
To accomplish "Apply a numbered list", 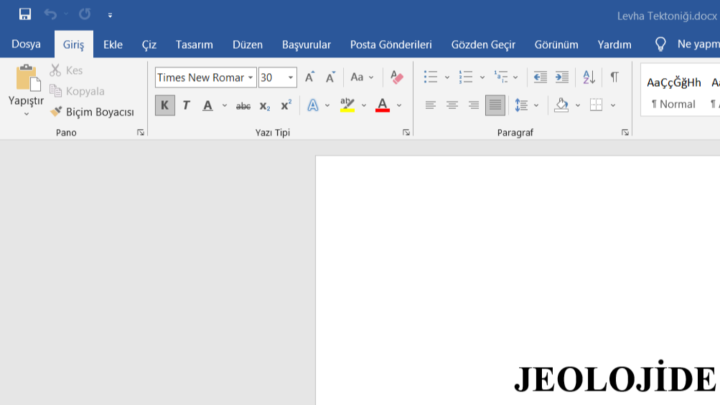I will (466, 77).
